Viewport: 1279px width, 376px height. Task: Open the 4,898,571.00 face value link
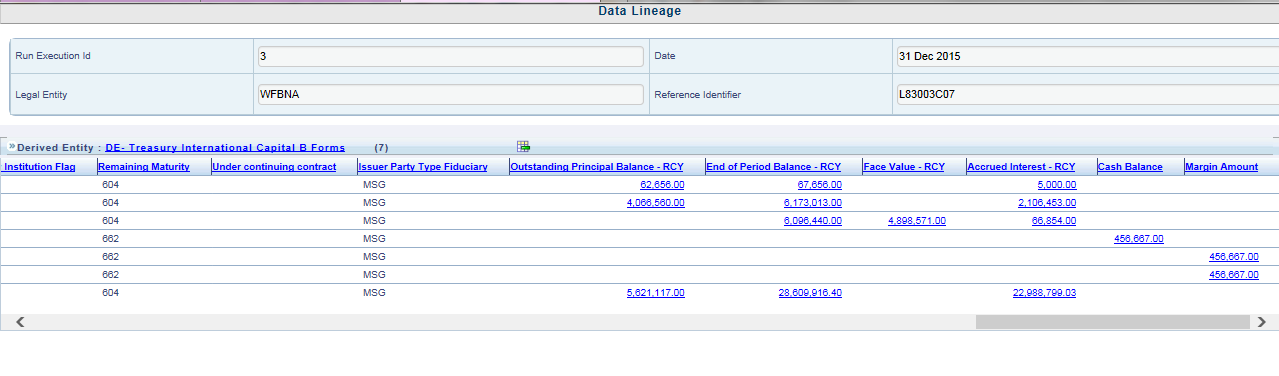[x=917, y=221]
